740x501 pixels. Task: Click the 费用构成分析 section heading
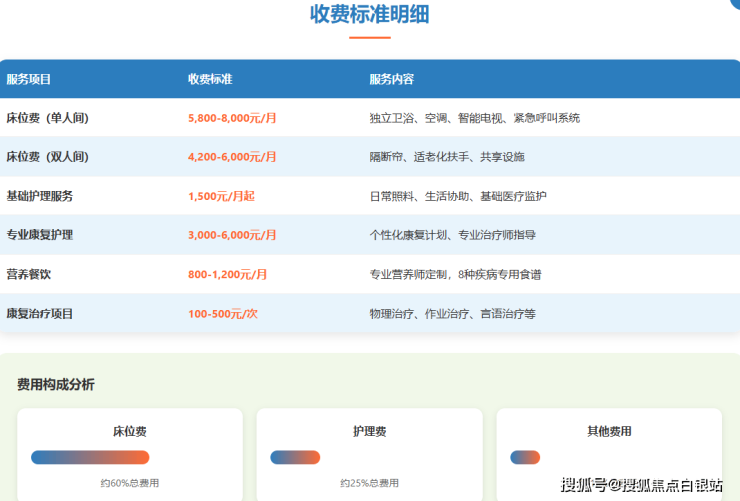56,384
